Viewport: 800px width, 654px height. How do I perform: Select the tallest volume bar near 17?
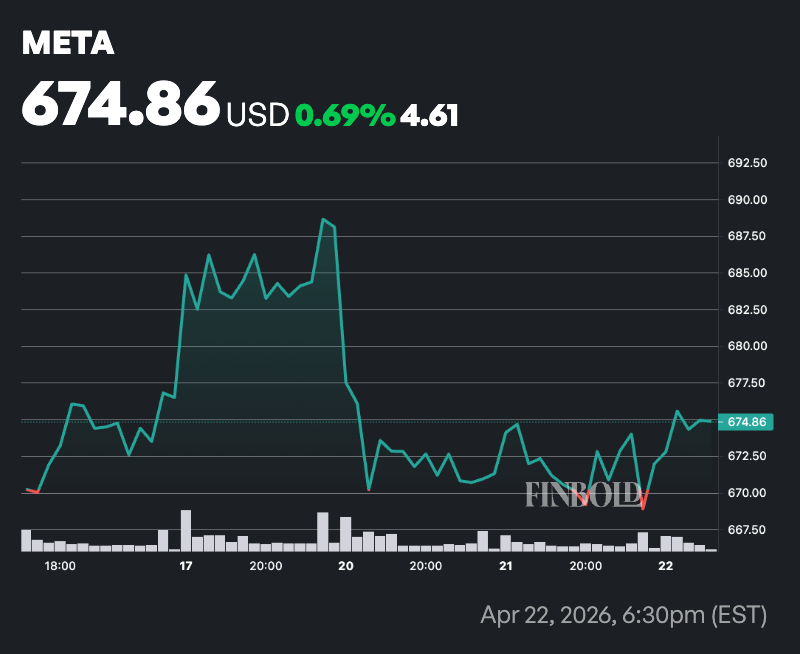(x=186, y=531)
